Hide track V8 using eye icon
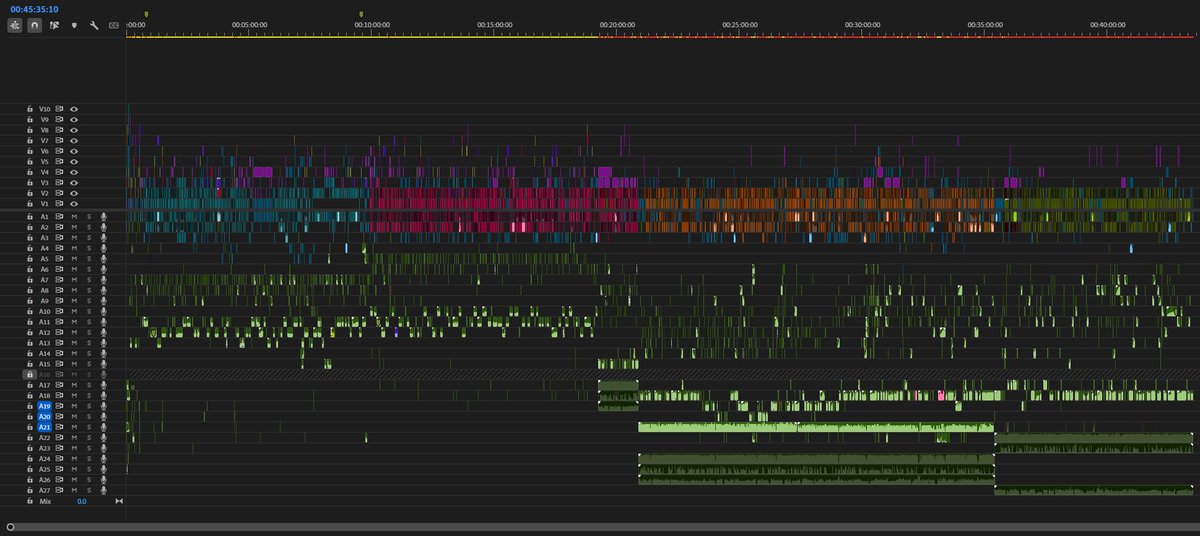This screenshot has height=536, width=1200. [74, 130]
